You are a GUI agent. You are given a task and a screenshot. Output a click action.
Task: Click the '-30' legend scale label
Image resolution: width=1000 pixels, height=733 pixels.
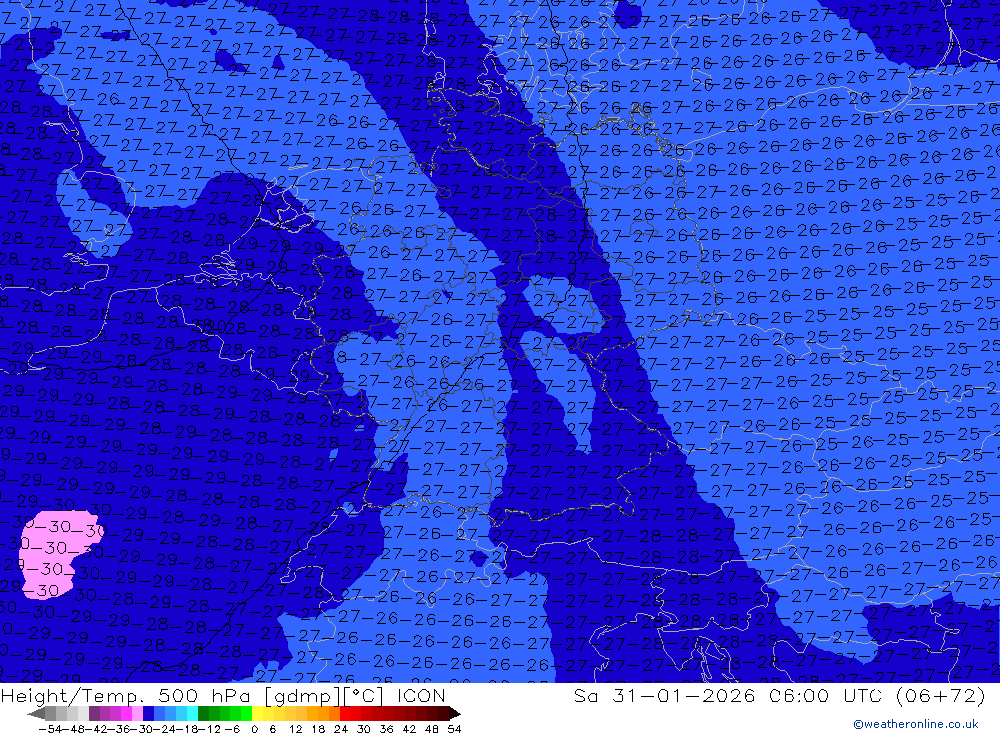point(142,729)
